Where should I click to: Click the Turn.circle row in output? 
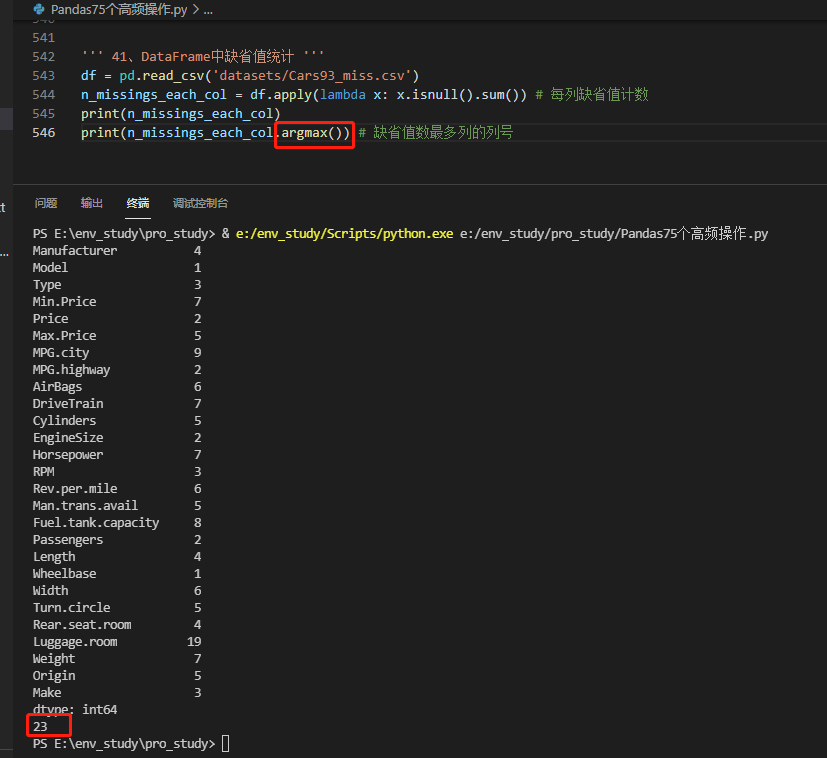pyautogui.click(x=117, y=608)
